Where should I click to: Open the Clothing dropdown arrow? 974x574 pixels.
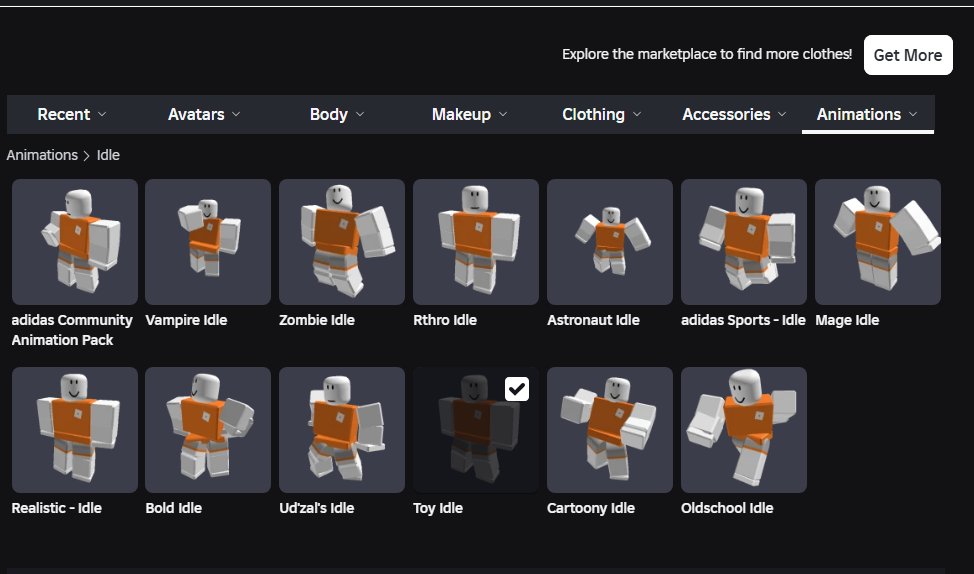(x=637, y=114)
